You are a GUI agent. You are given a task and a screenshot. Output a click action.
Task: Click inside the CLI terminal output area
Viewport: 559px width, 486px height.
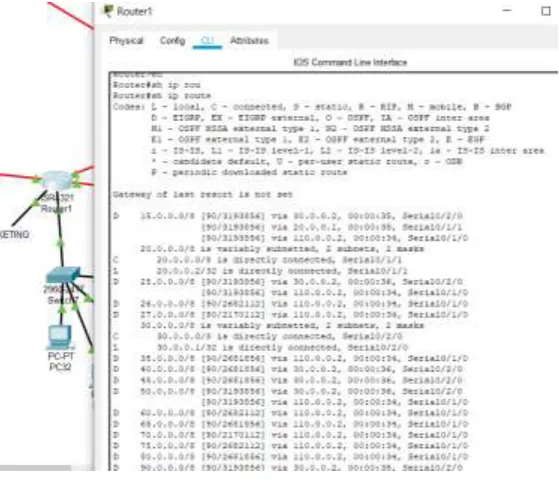(x=333, y=271)
